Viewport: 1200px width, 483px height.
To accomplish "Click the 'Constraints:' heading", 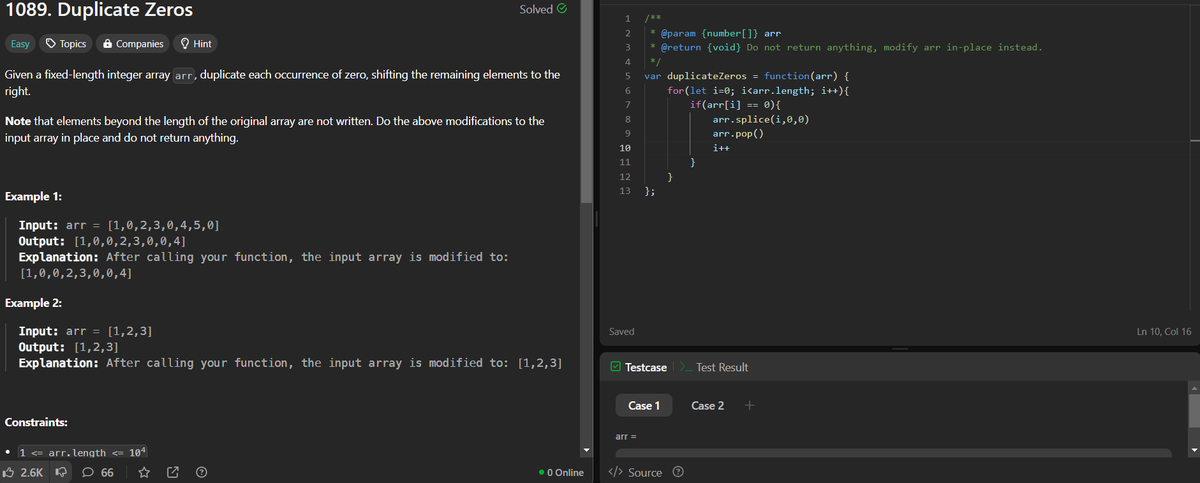I will [37, 423].
